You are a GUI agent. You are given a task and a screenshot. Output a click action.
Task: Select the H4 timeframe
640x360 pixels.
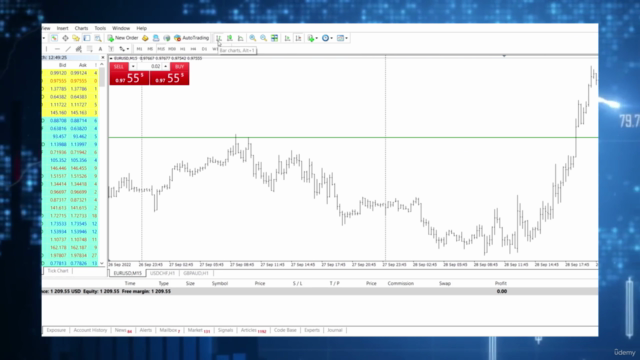tap(193, 49)
